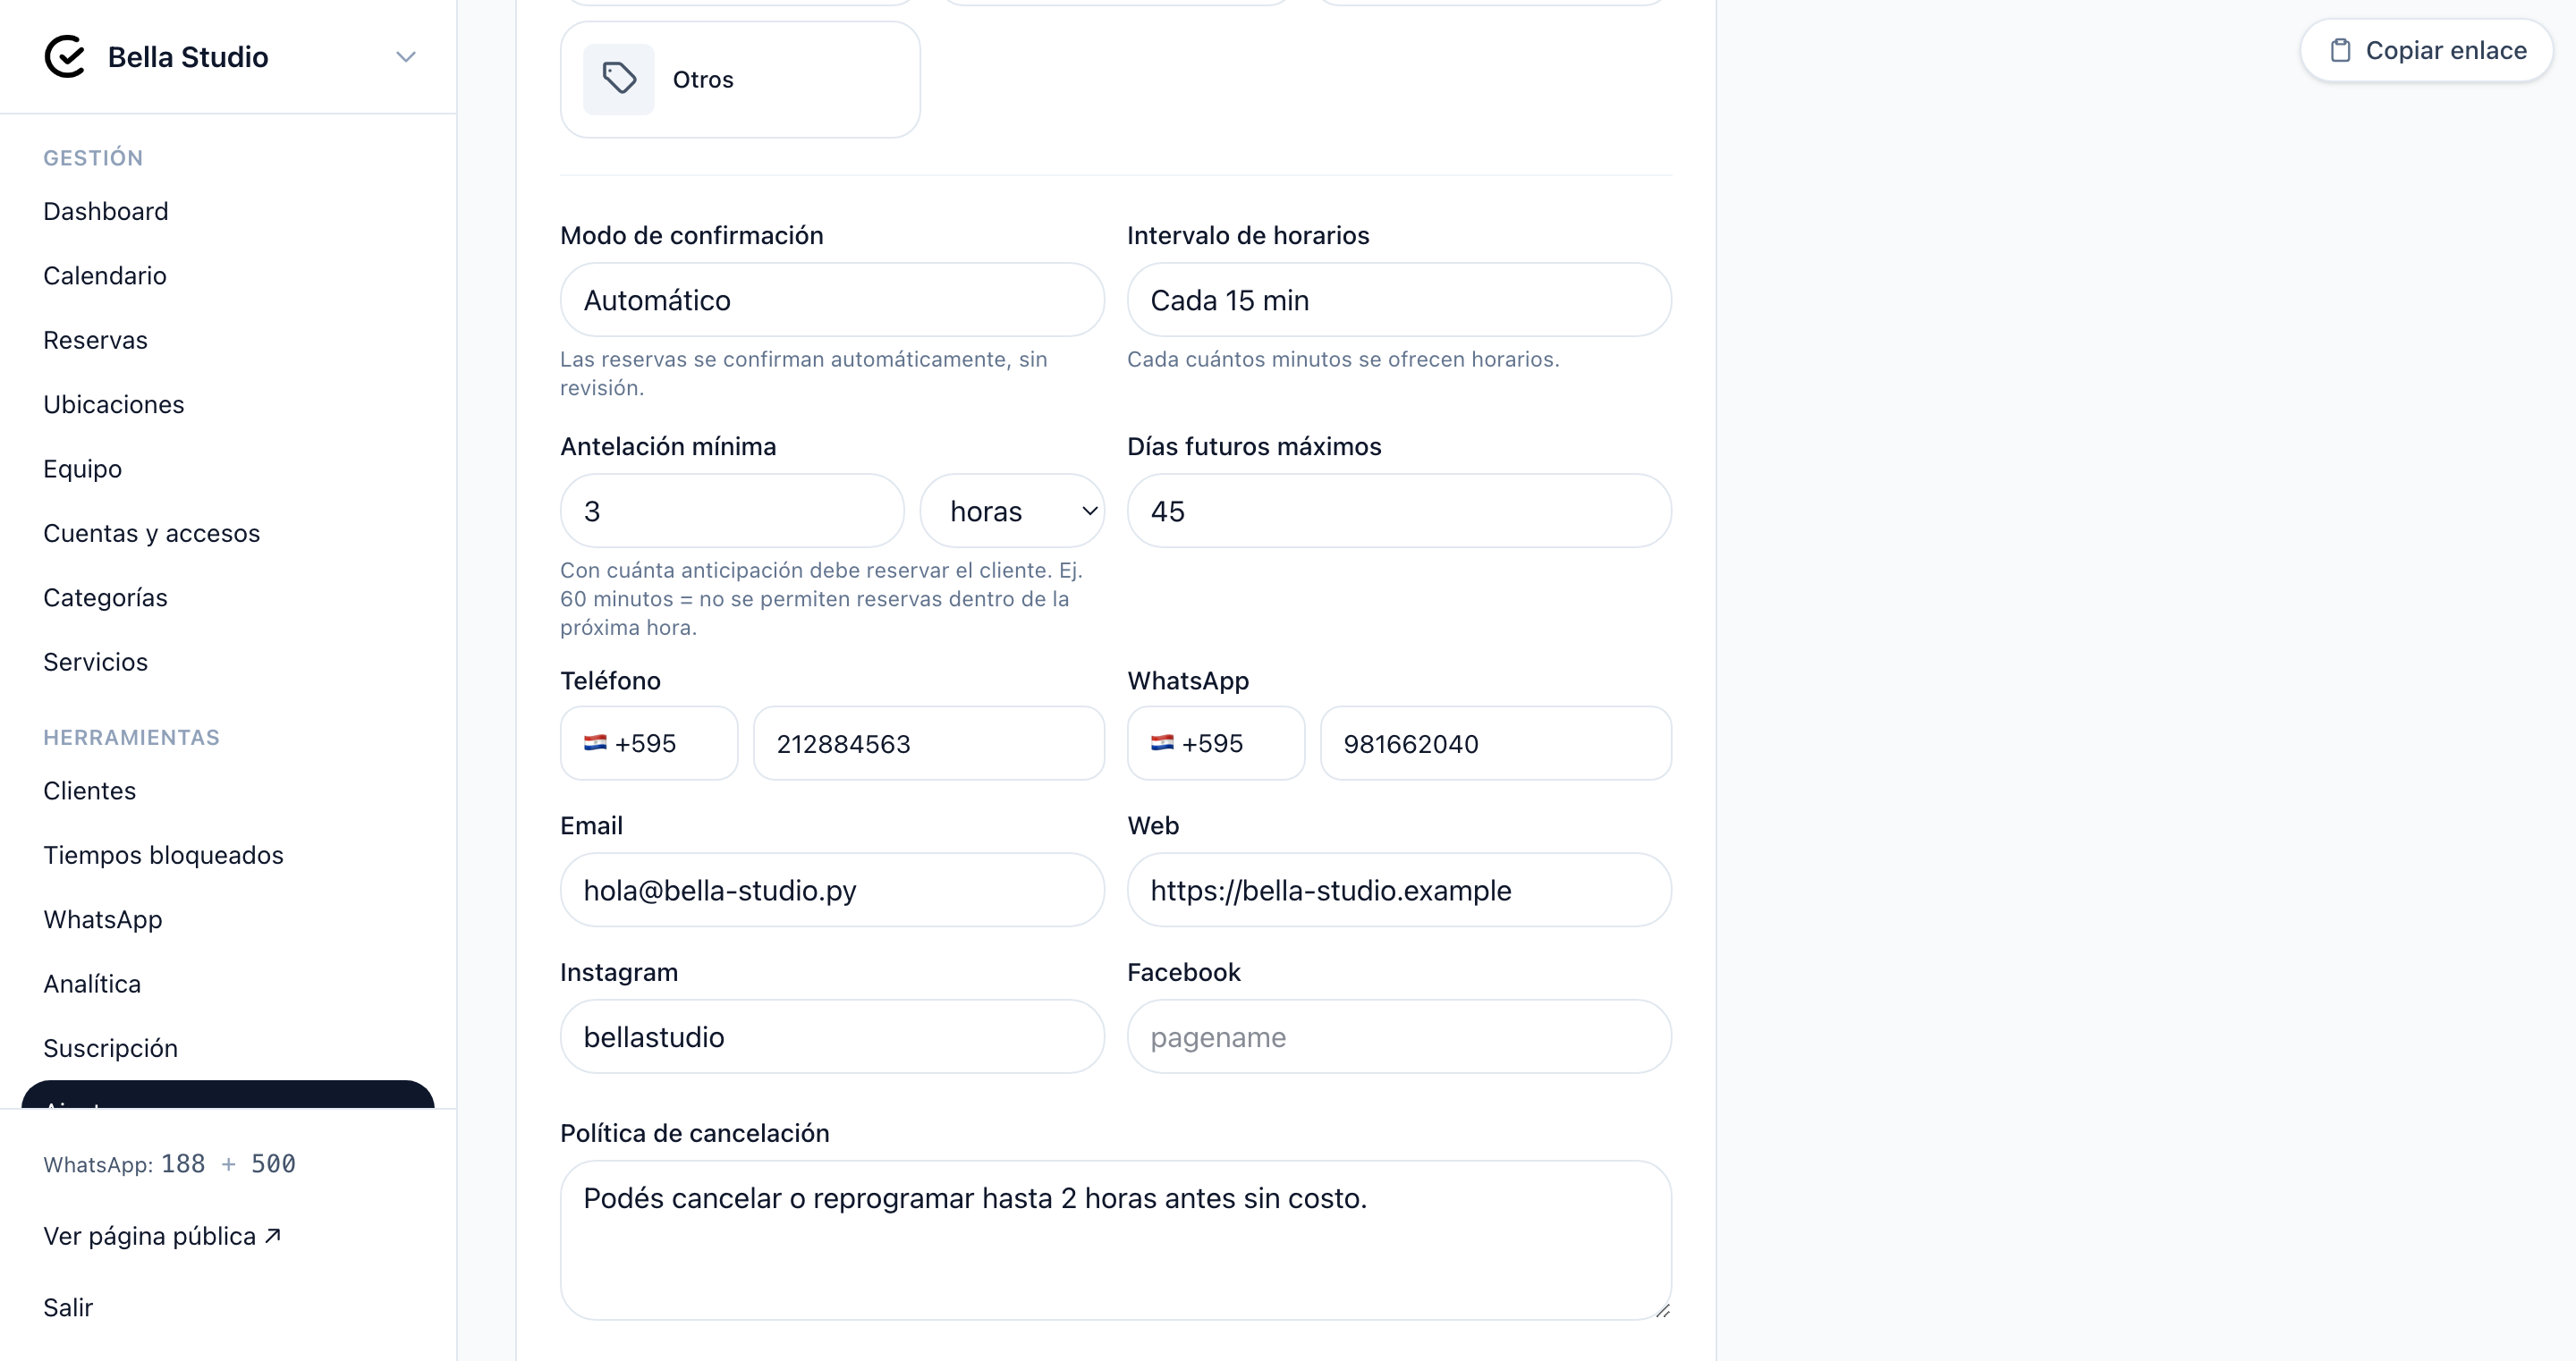Go to Suscripción page

(x=111, y=1049)
